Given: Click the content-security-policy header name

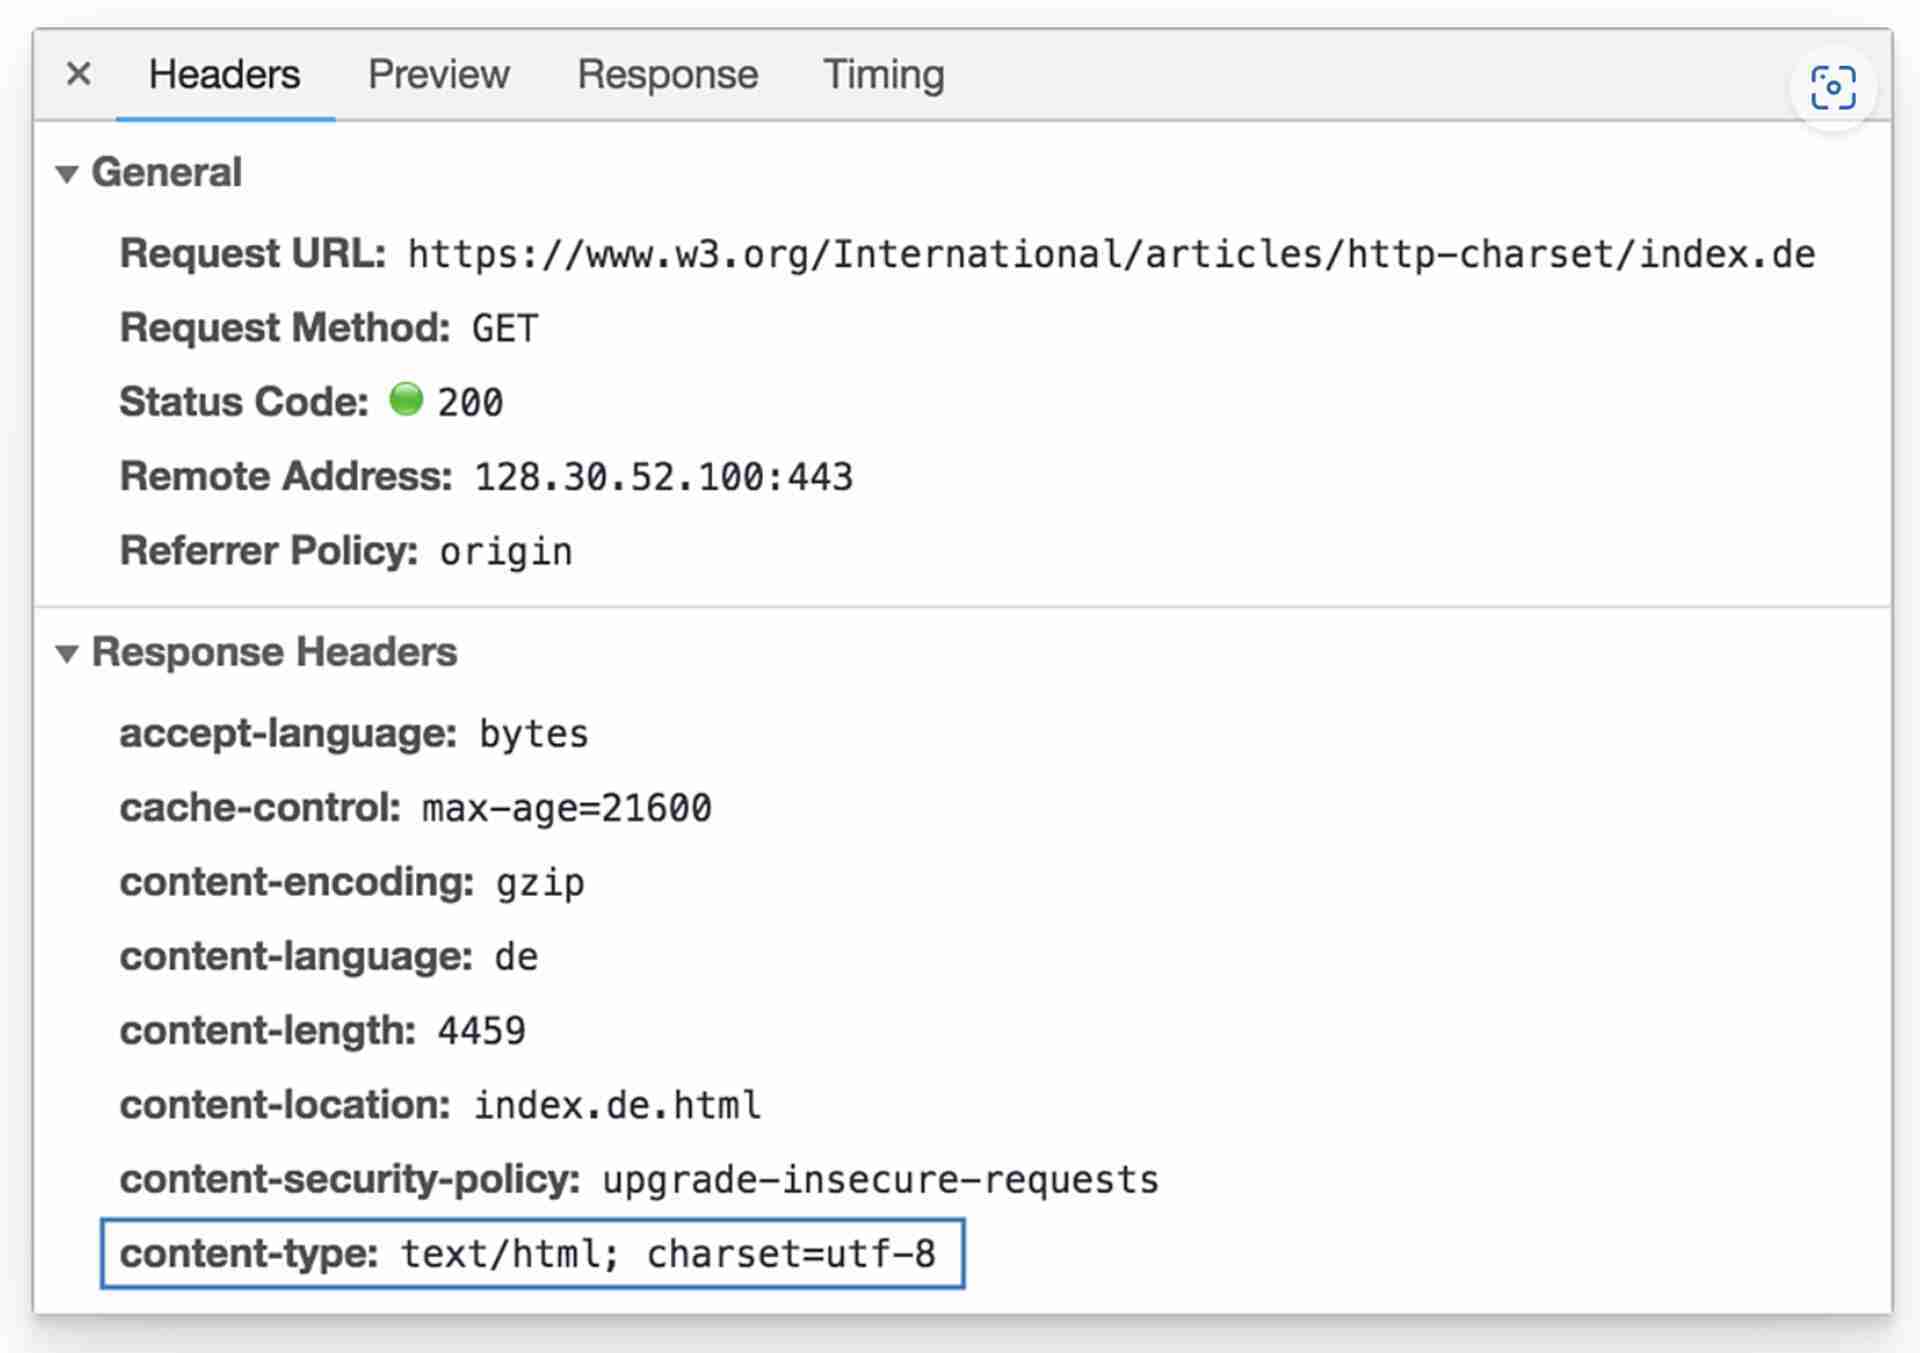Looking at the screenshot, I should 350,1180.
